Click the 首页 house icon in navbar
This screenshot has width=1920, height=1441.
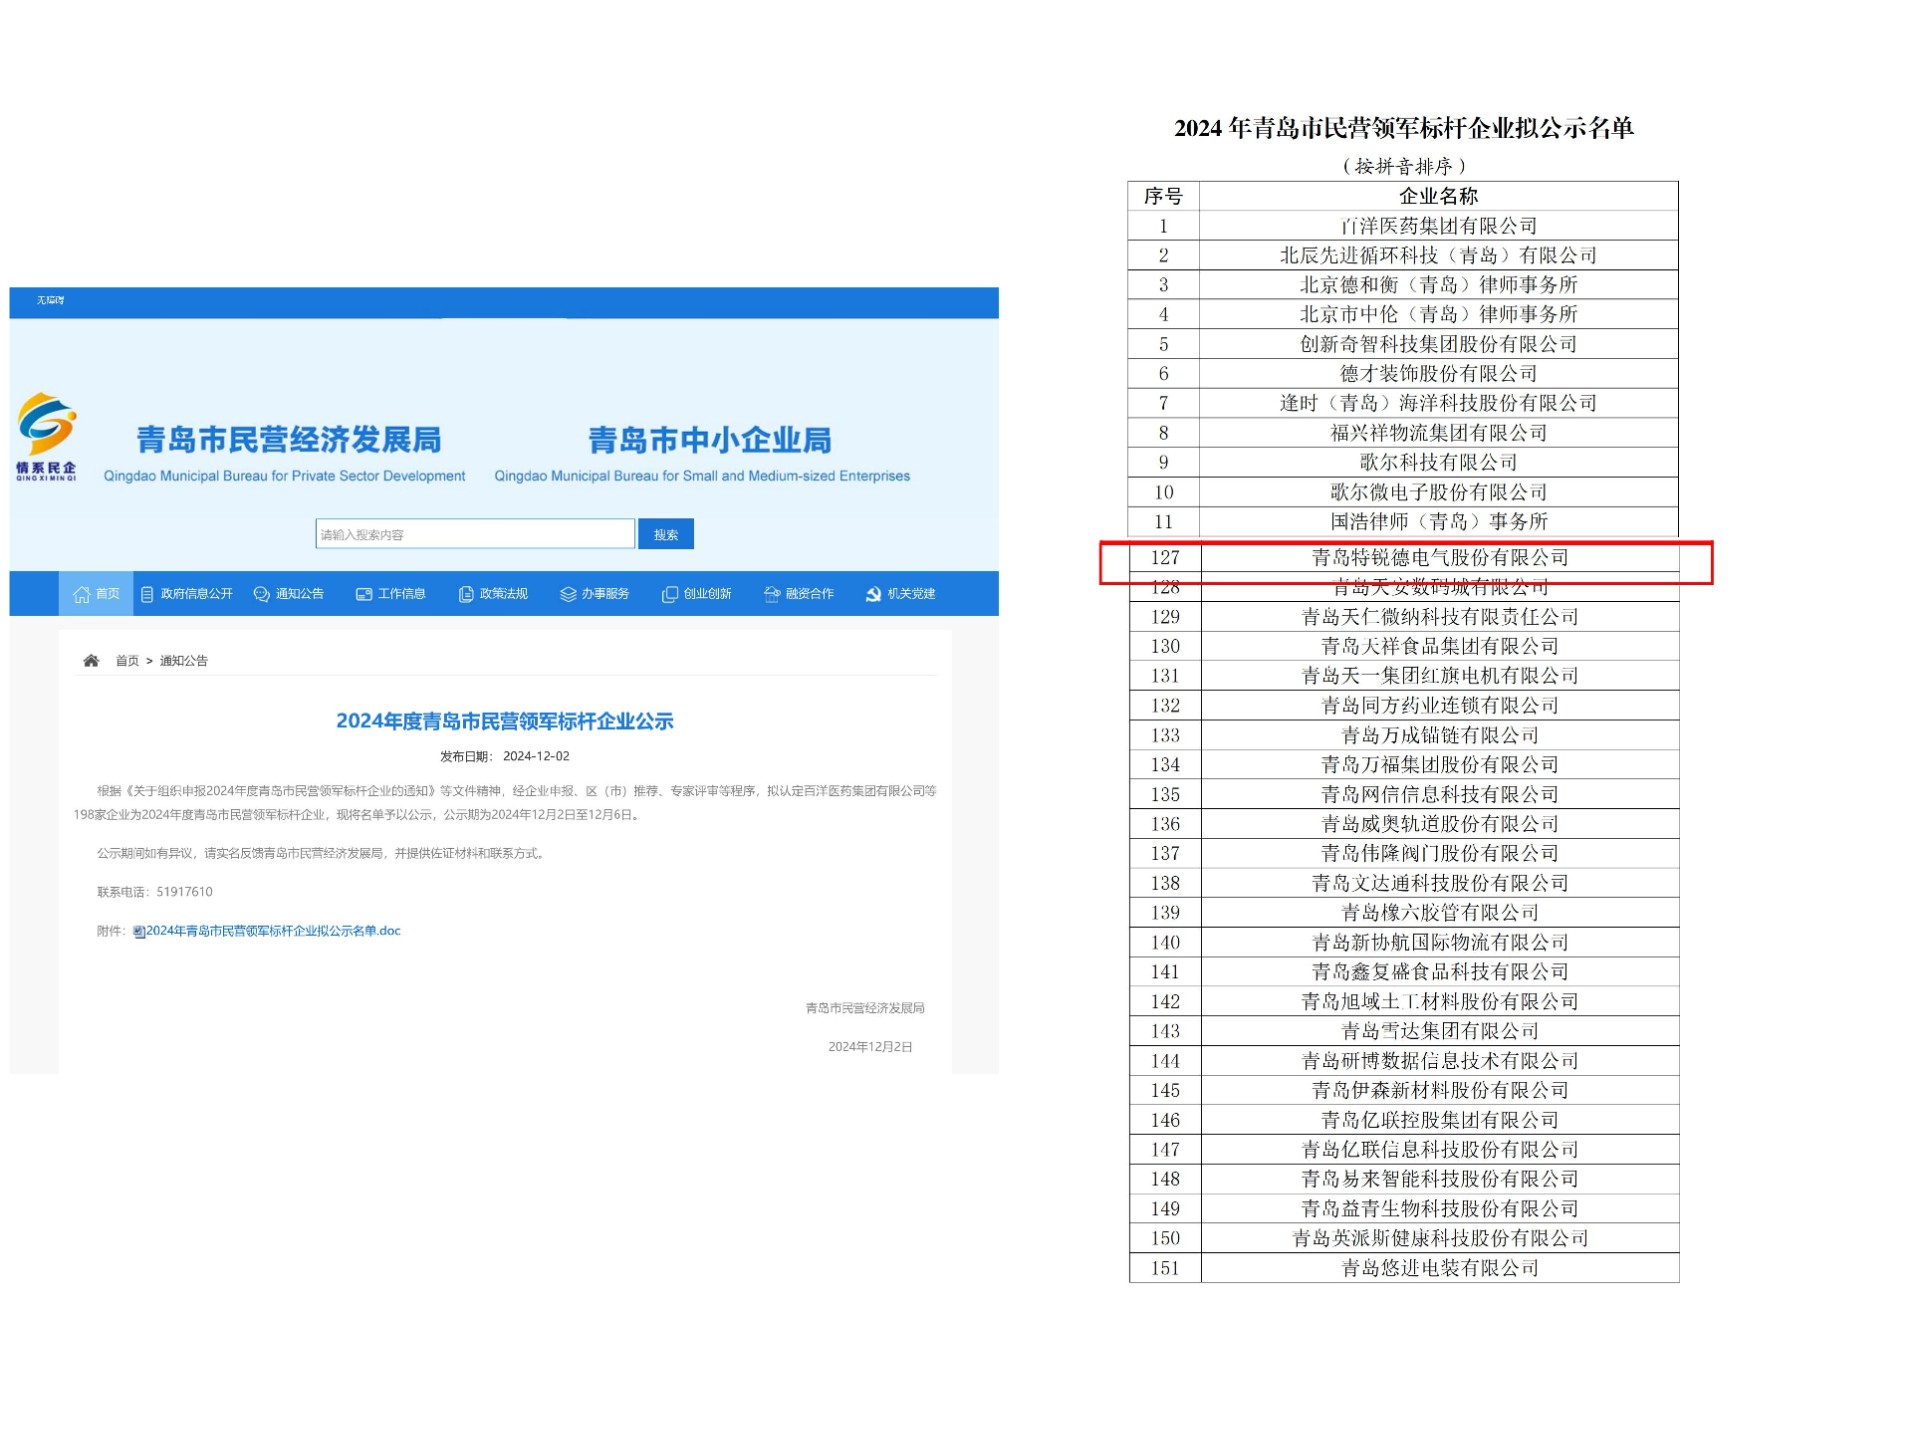(x=82, y=594)
